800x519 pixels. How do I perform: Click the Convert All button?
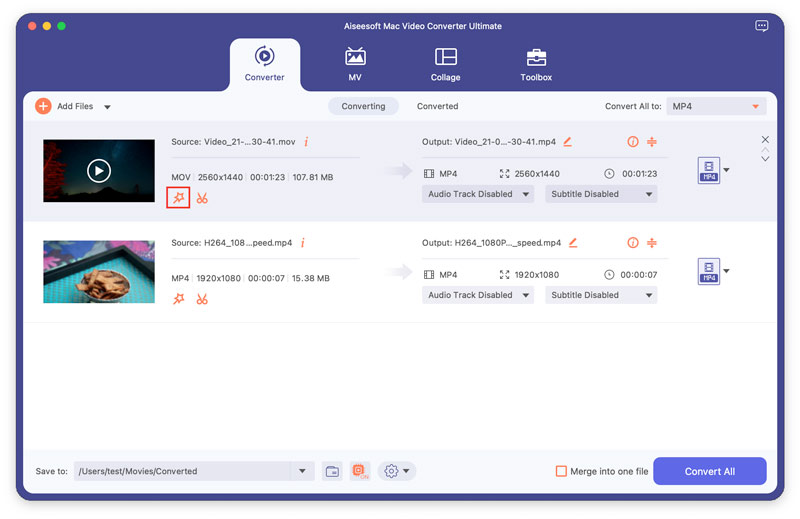(x=710, y=471)
